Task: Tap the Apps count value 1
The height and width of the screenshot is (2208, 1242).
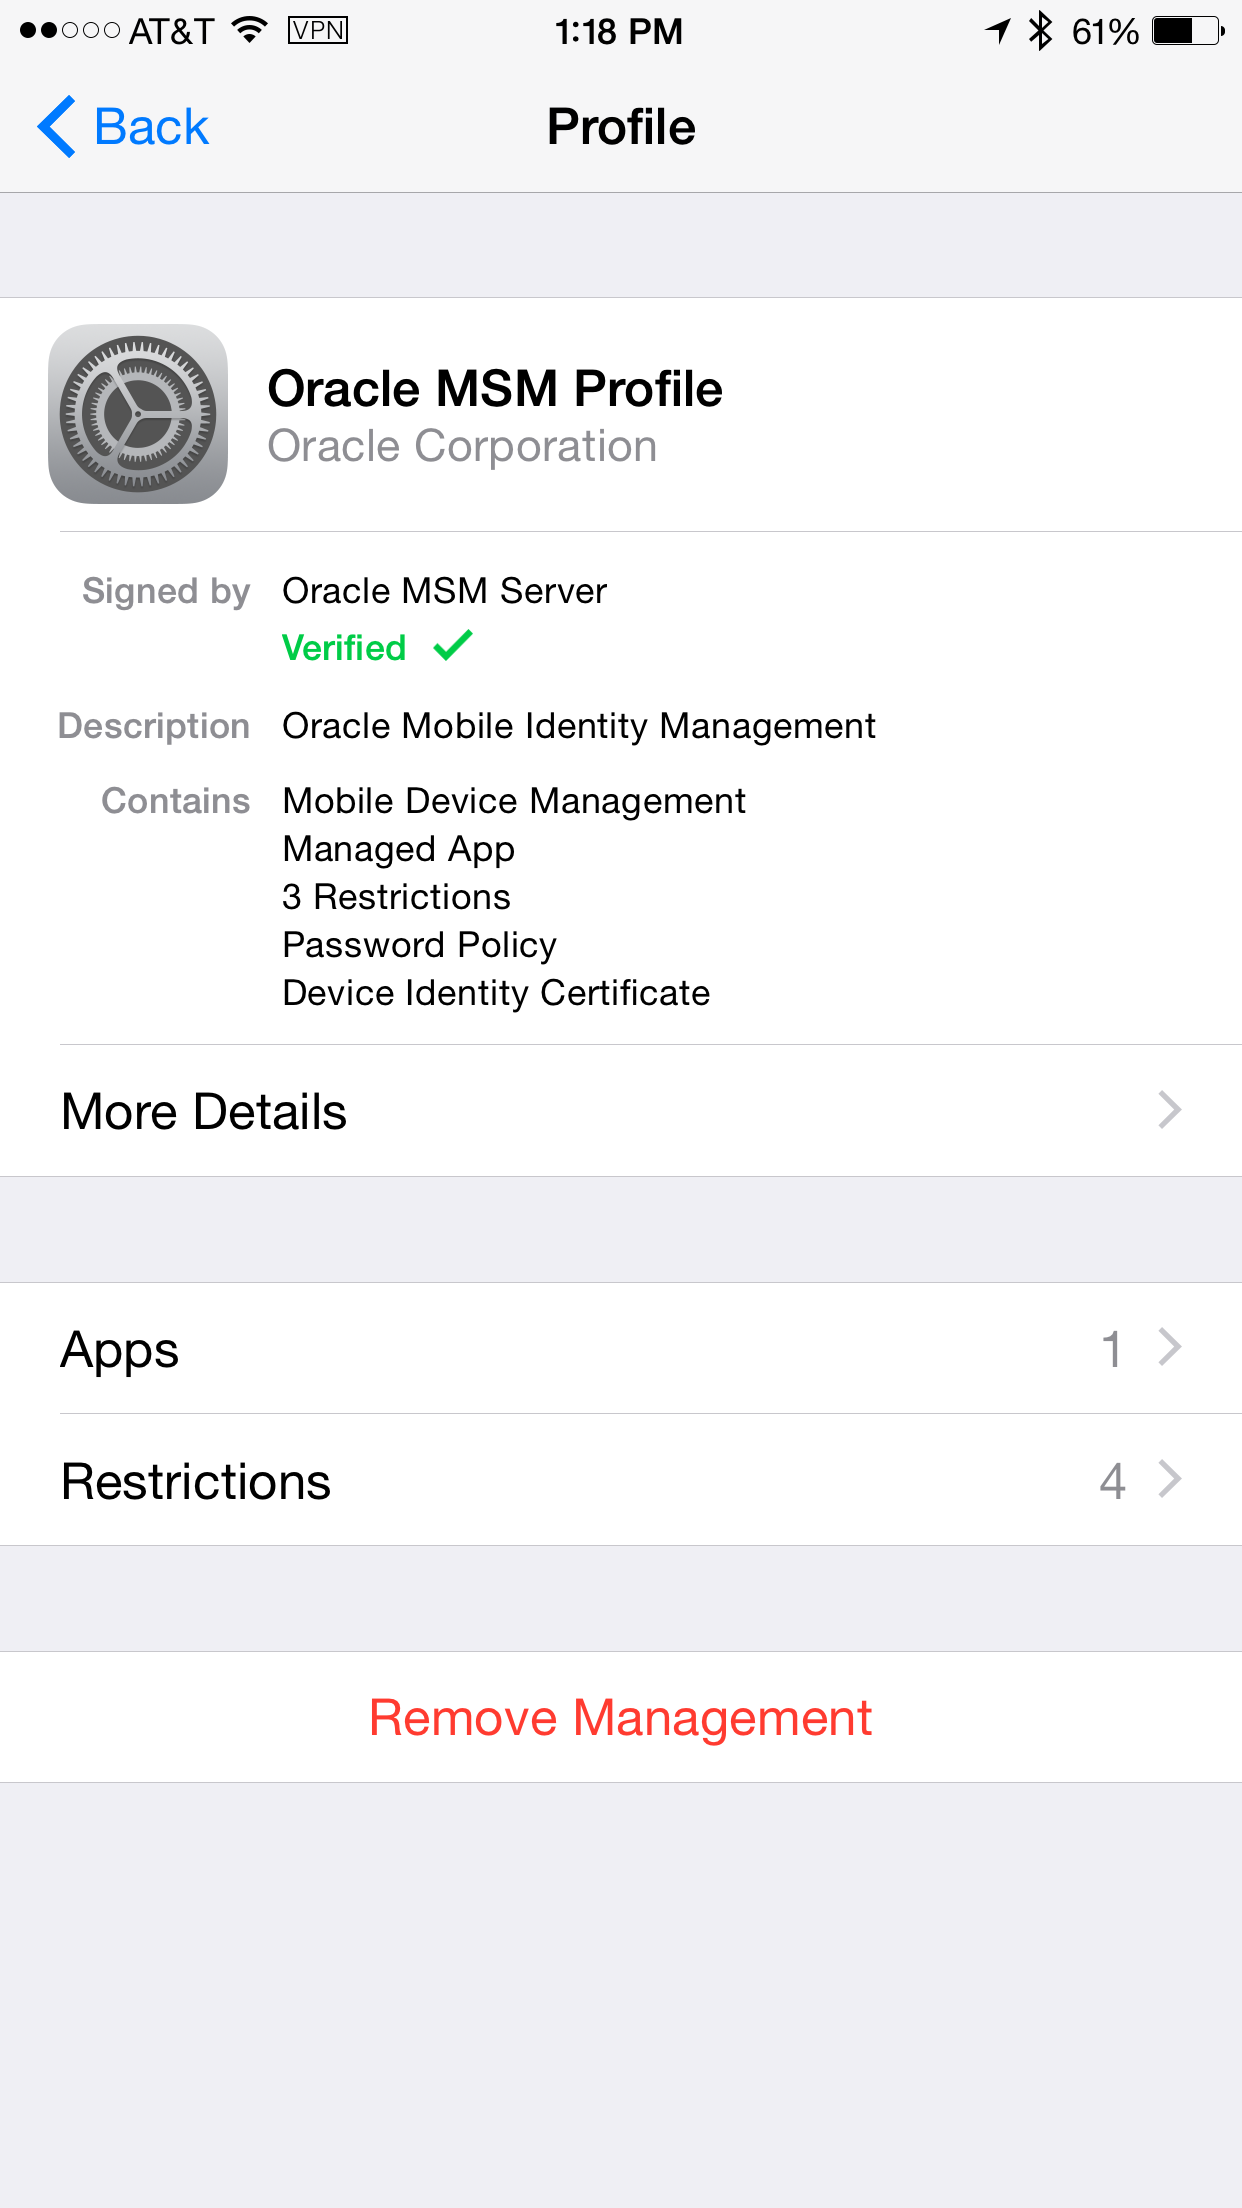Action: point(1112,1349)
